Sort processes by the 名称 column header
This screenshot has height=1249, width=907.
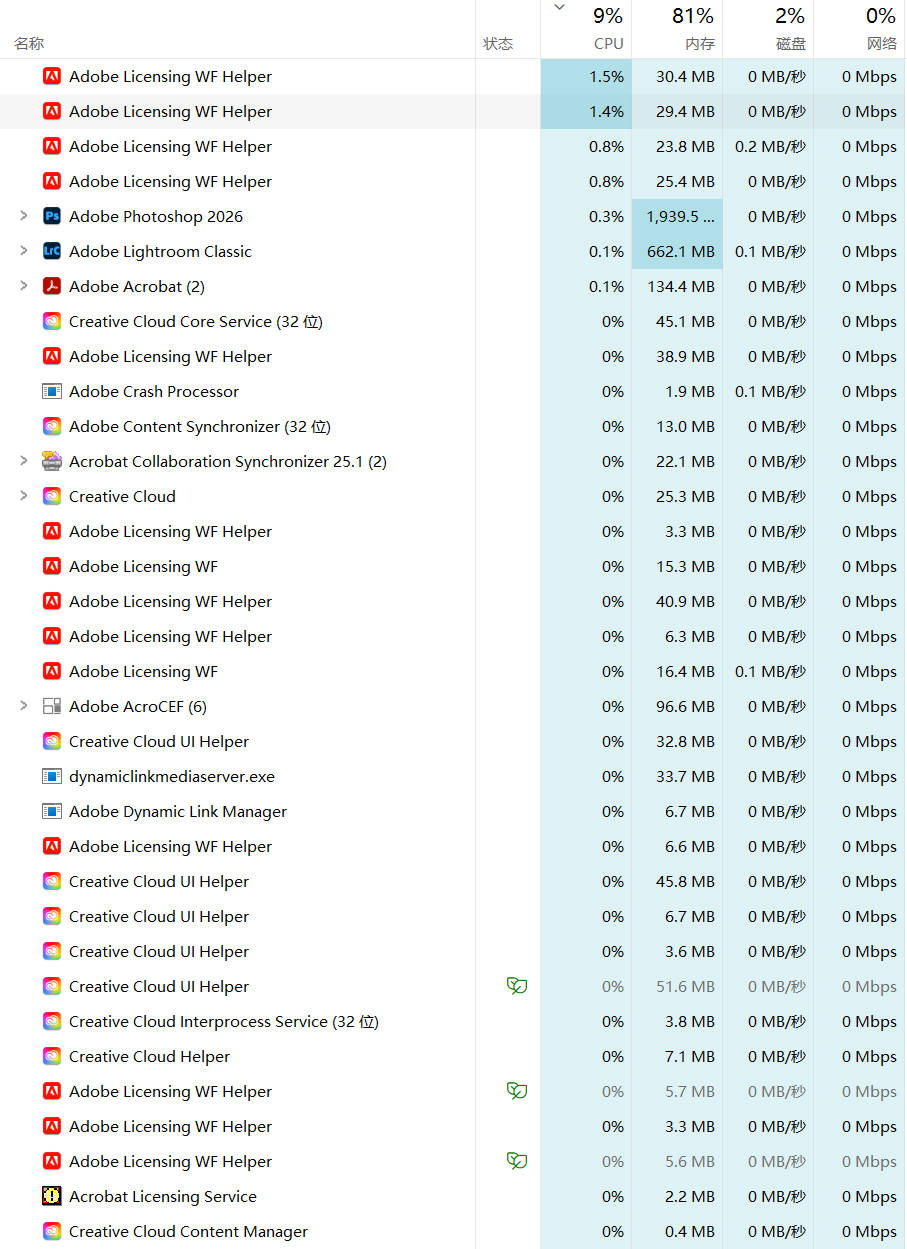pos(29,44)
